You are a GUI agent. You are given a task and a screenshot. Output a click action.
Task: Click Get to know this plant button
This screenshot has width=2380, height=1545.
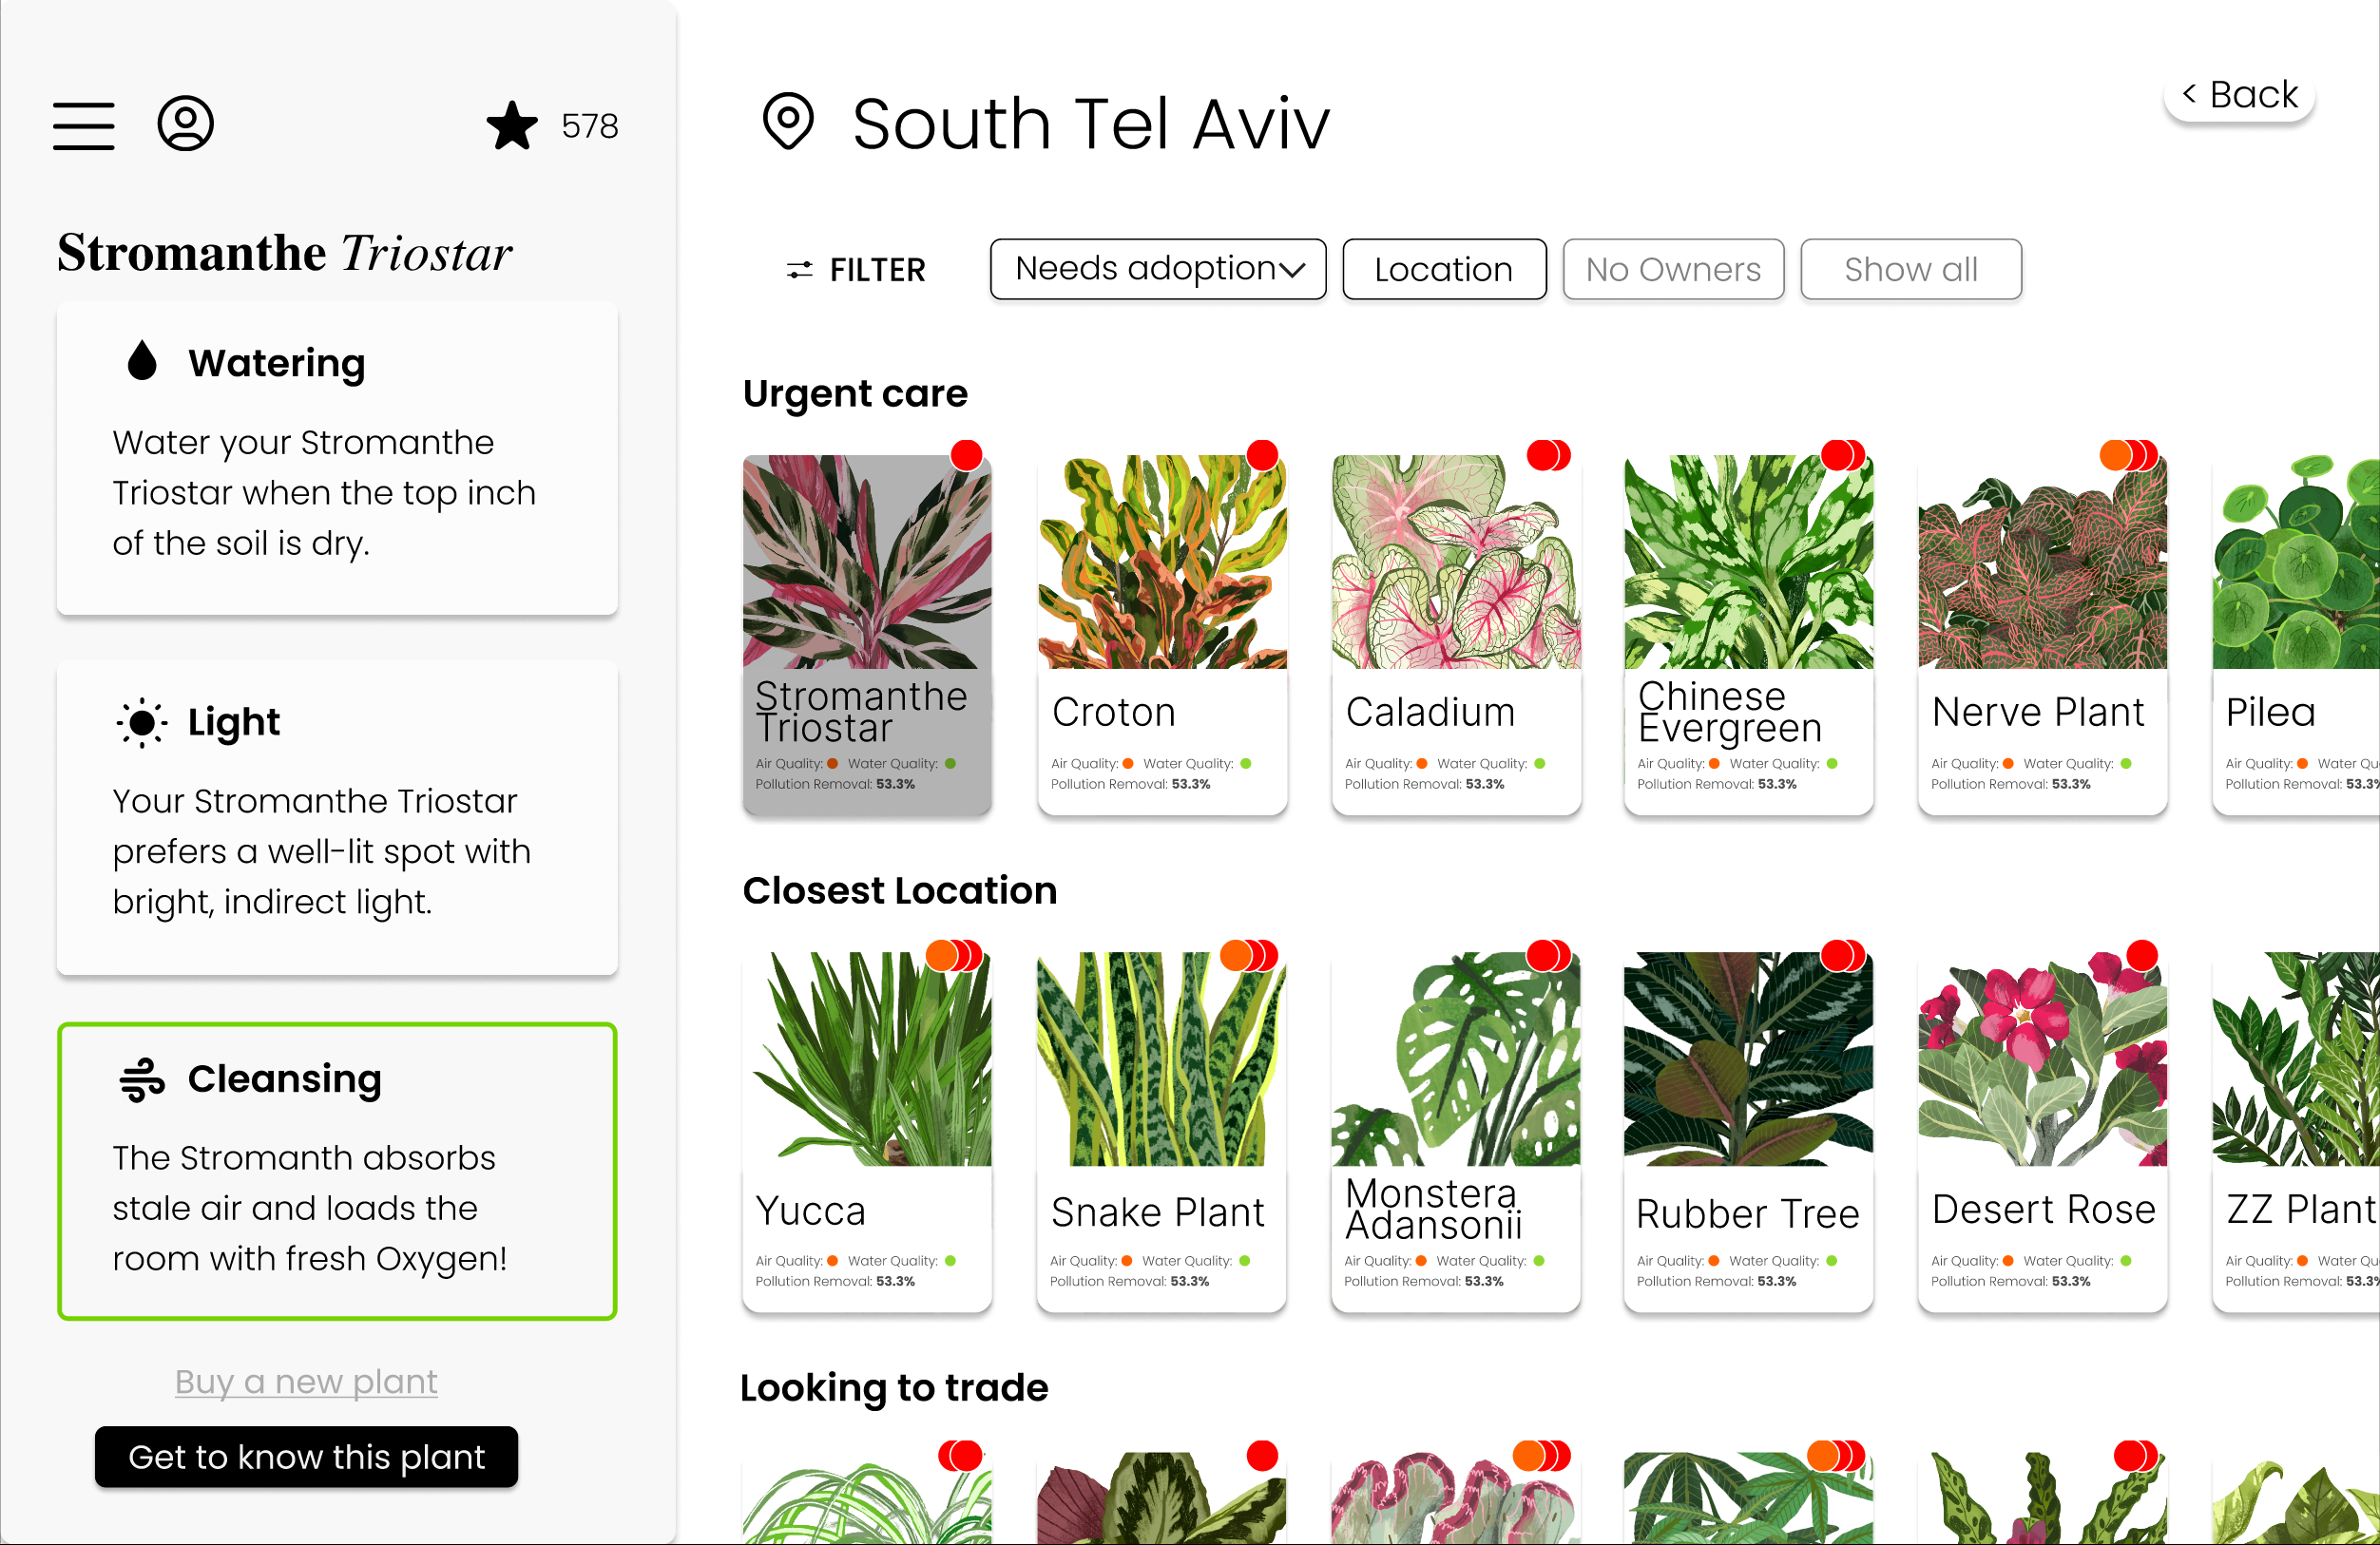(x=306, y=1457)
